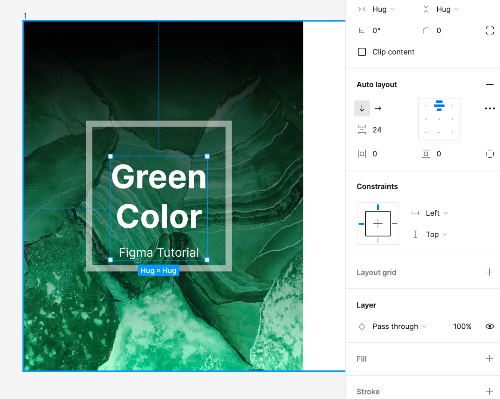Add a layout grid with plus
This screenshot has height=399, width=500.
[489, 272]
